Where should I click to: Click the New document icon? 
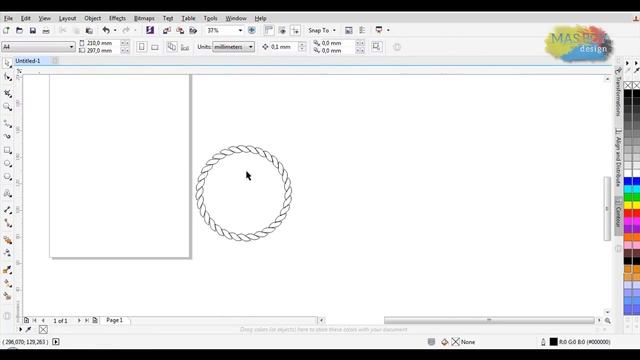[x=6, y=30]
